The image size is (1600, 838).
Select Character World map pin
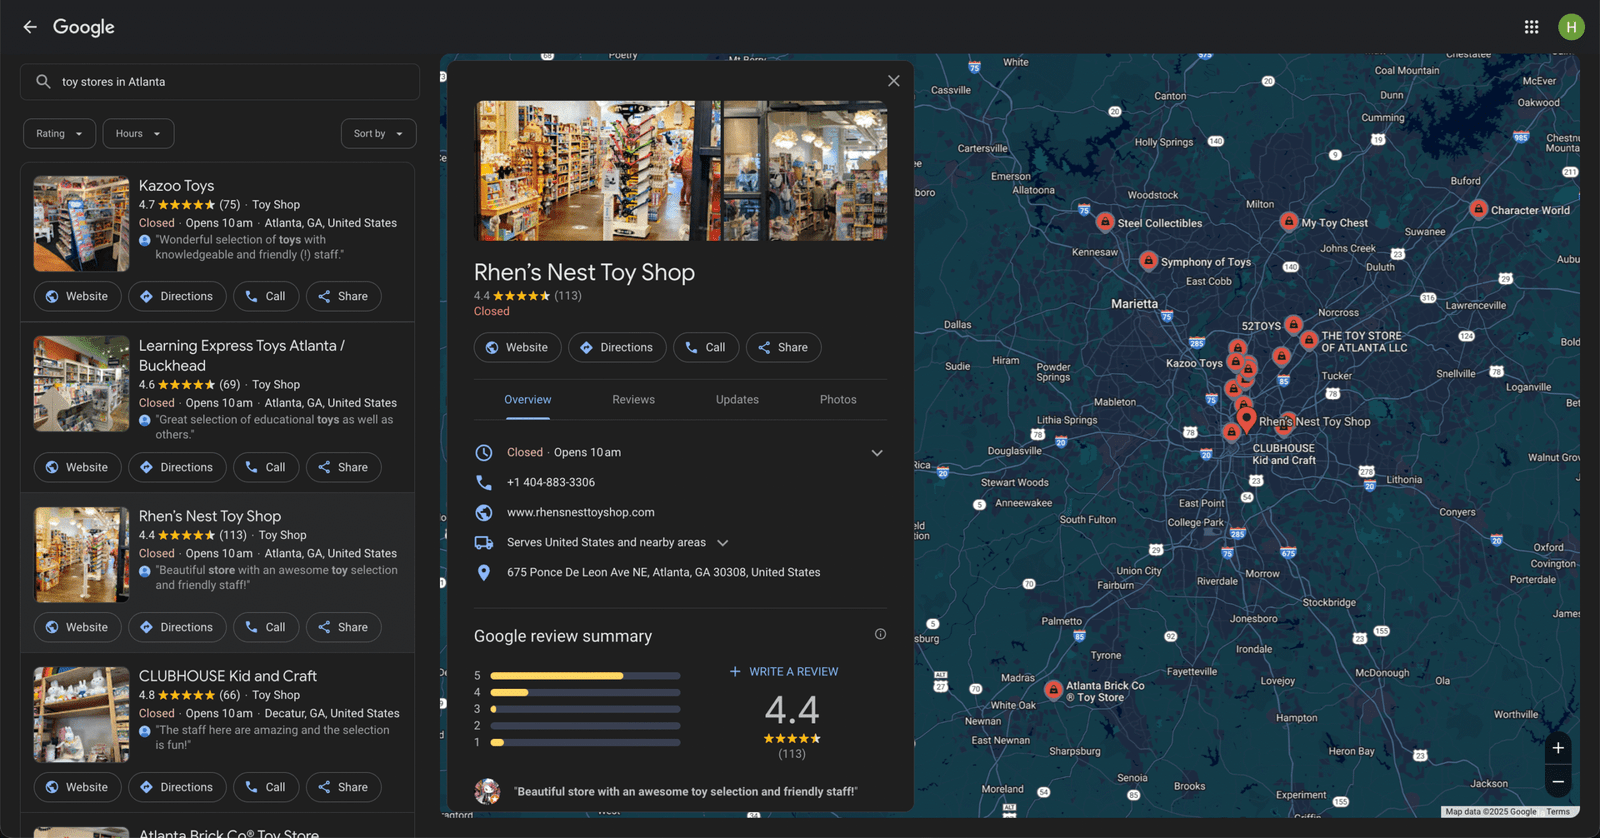1478,208
